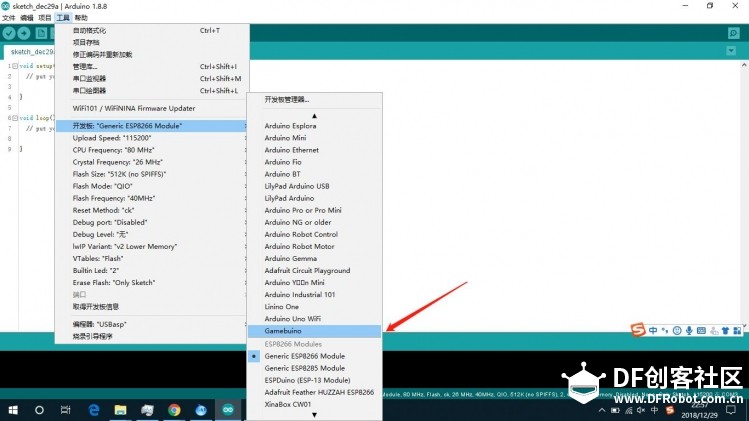Open Serial Plotter Ctrl+Shift+L menu entry
The image size is (749, 421).
coord(151,90)
